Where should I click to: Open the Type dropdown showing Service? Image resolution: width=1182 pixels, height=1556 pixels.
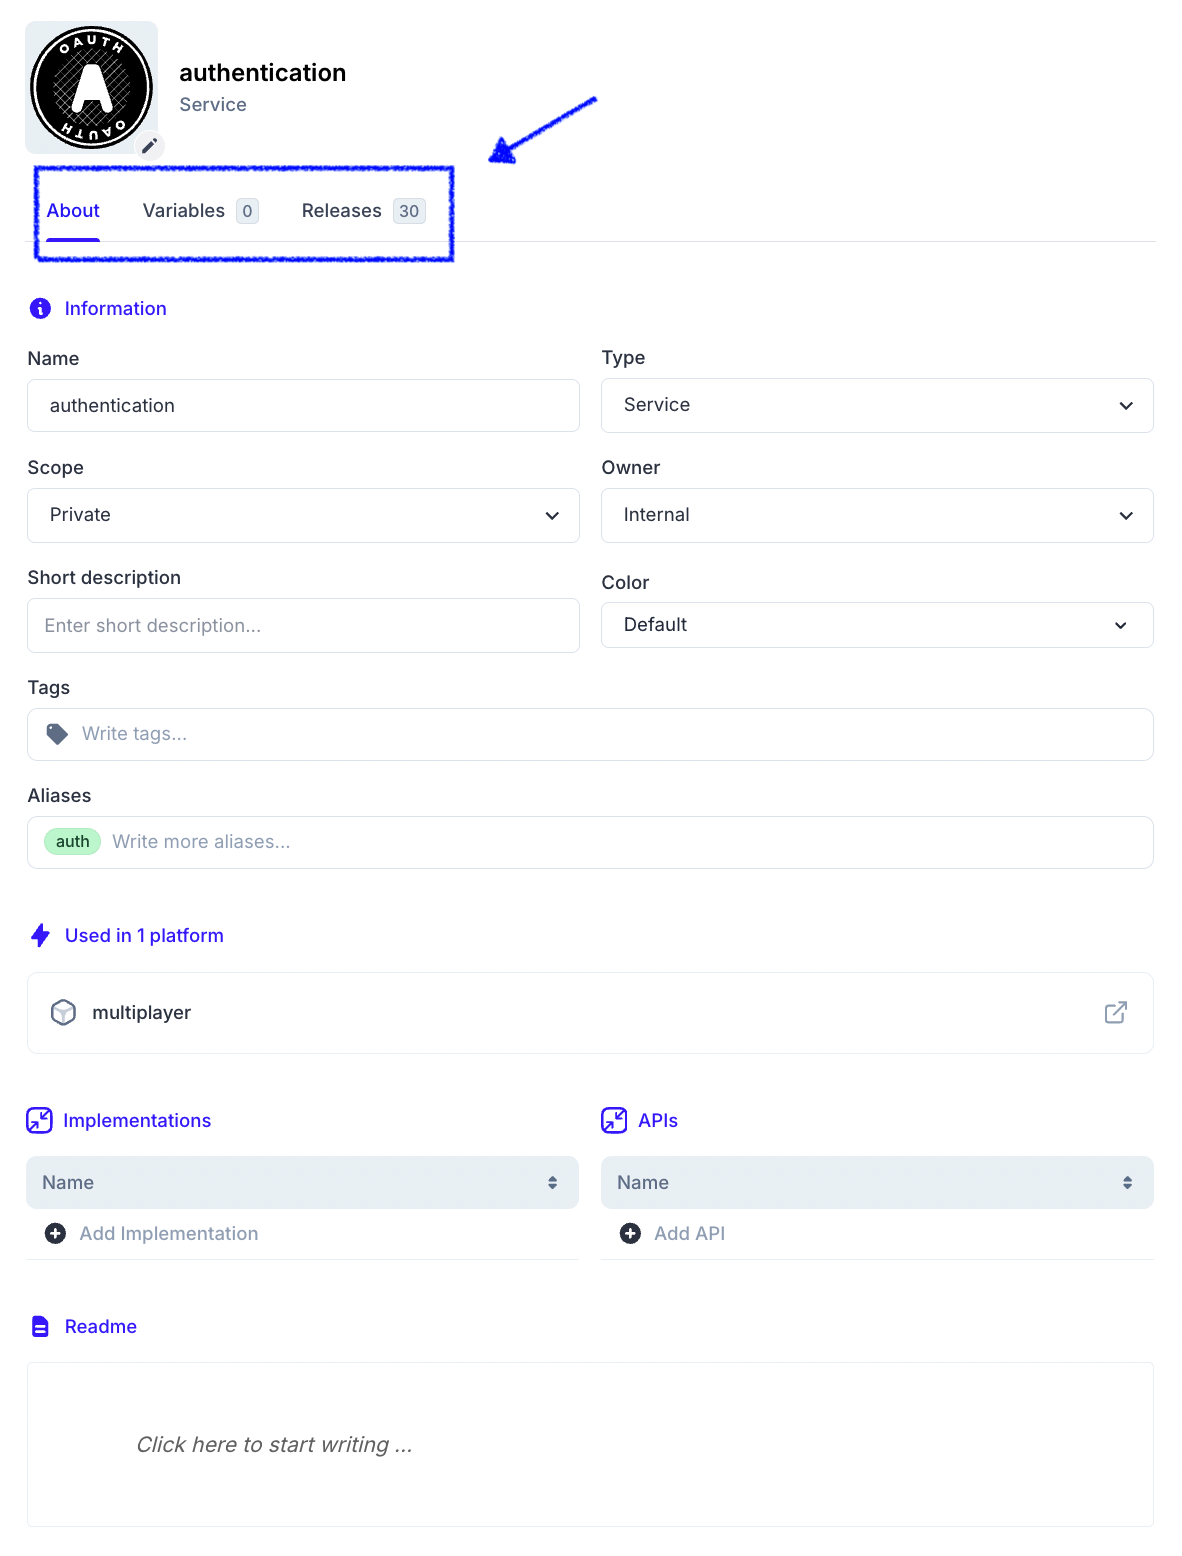877,405
